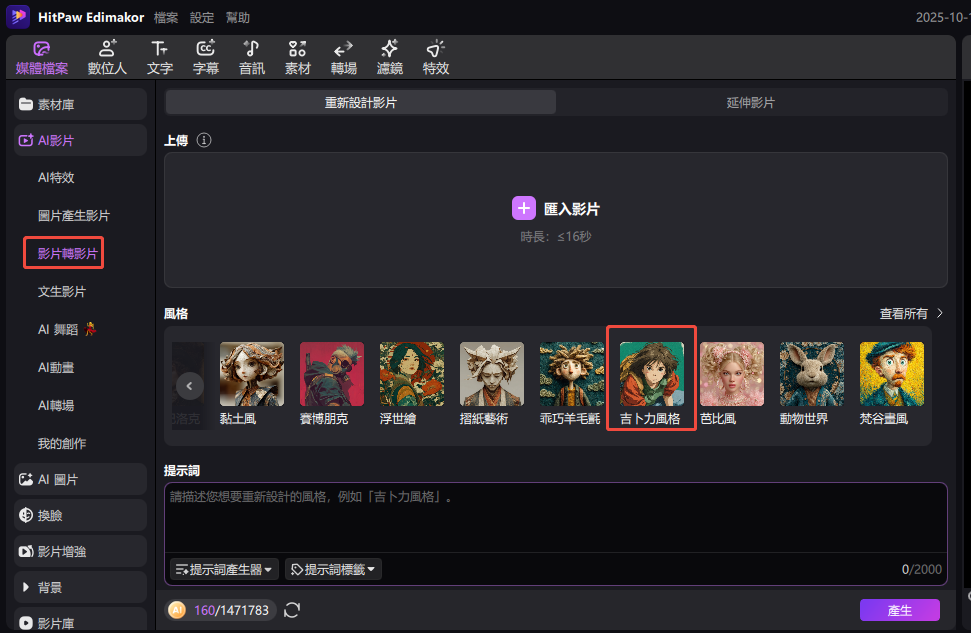Open the 字幕 subtitles panel

coord(206,57)
